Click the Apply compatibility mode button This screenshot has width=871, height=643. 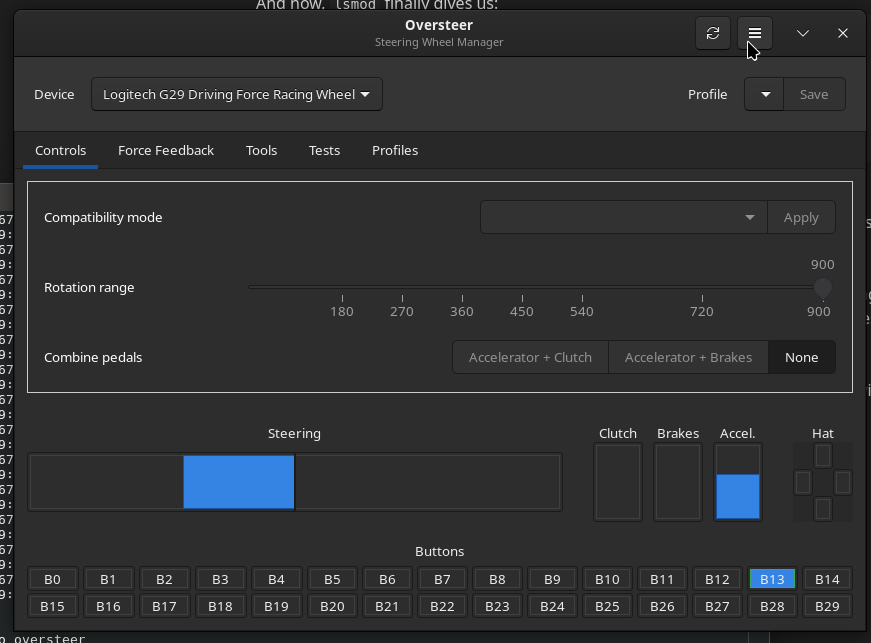tap(801, 217)
